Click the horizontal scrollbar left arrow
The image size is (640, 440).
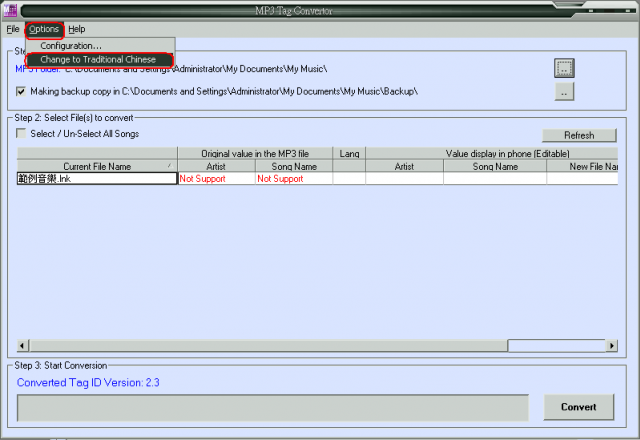click(22, 345)
